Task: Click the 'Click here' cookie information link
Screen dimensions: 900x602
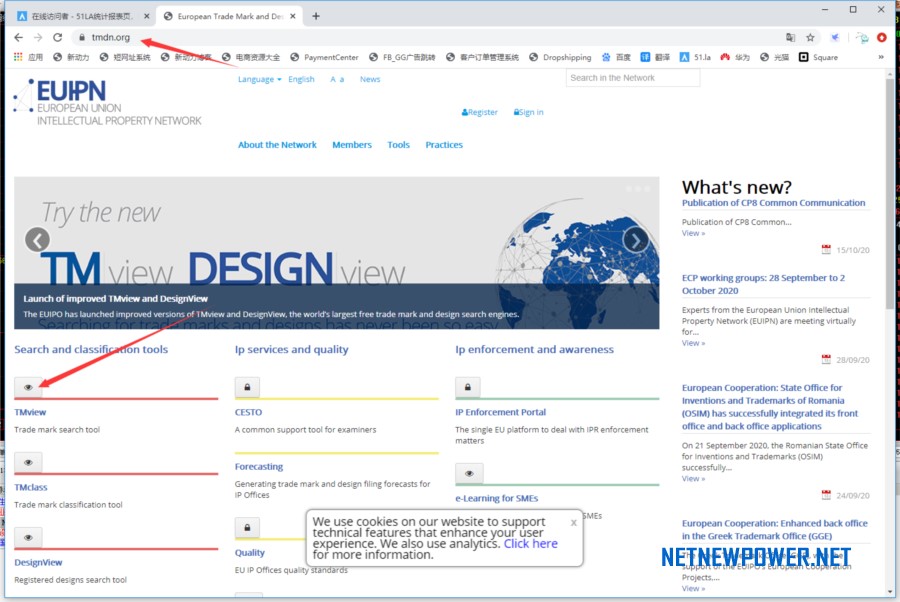Action: tap(531, 543)
